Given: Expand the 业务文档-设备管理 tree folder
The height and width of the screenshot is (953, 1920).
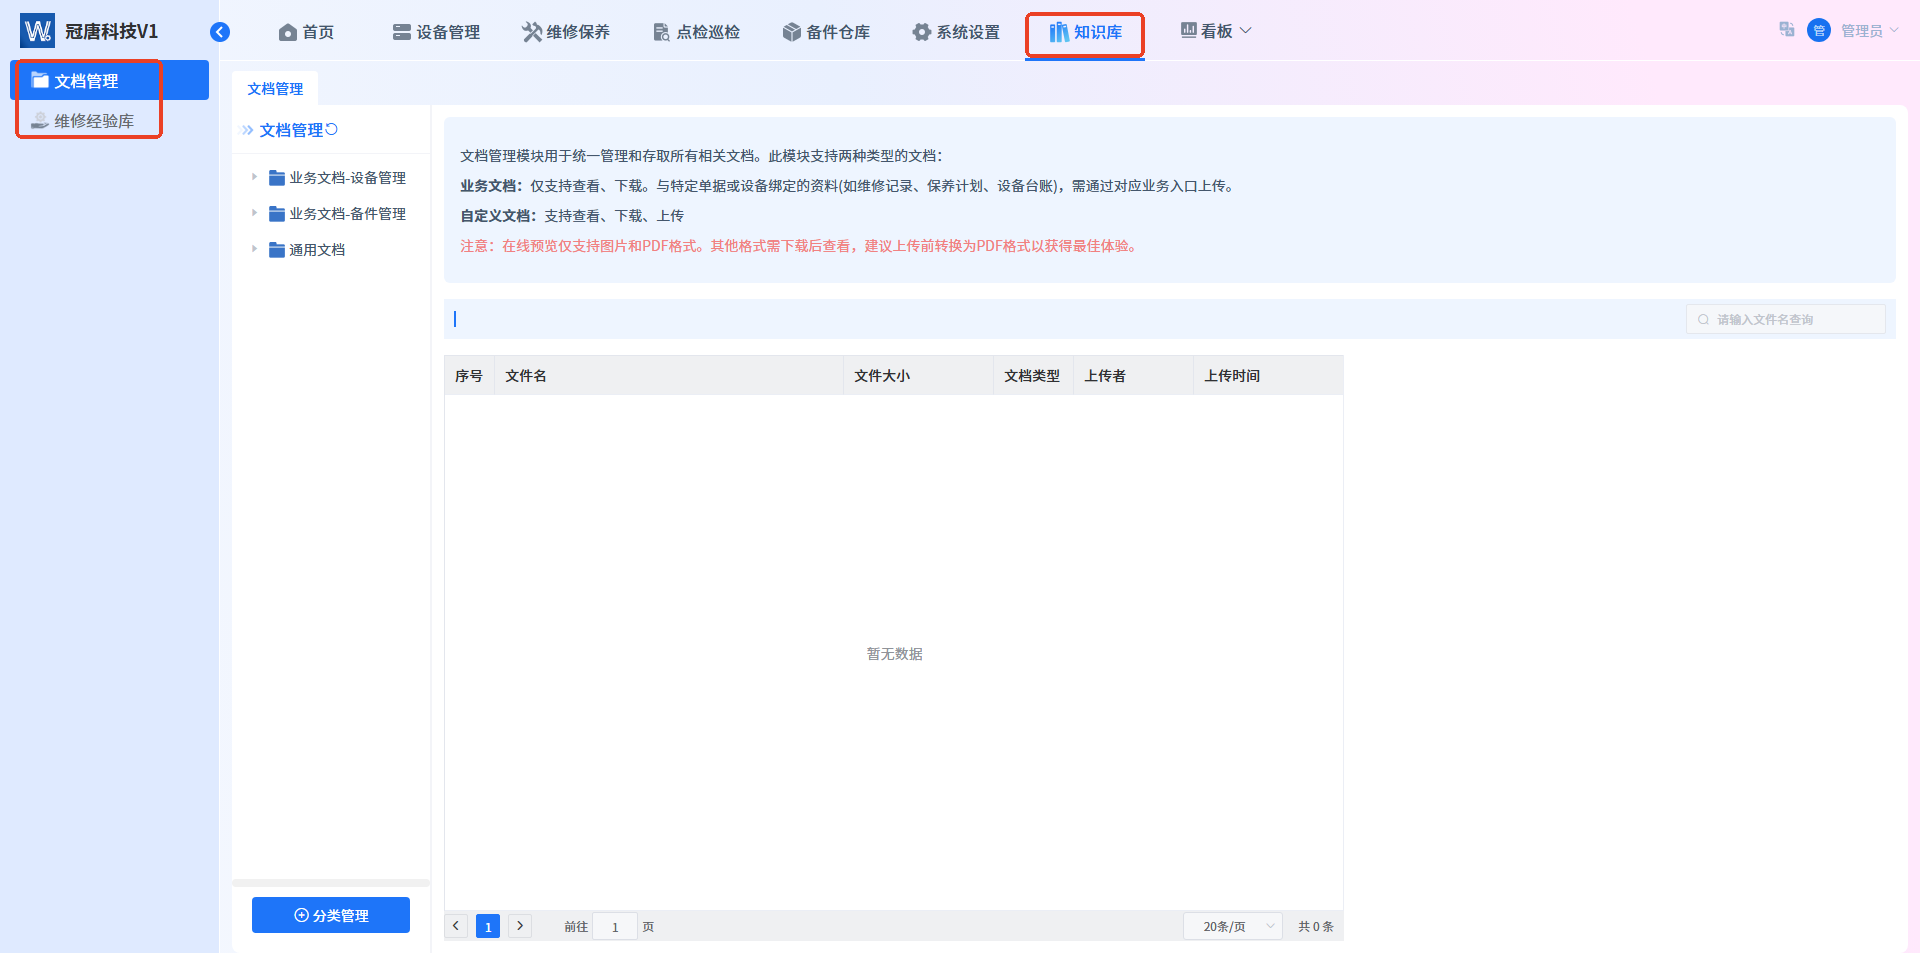Looking at the screenshot, I should pos(254,177).
